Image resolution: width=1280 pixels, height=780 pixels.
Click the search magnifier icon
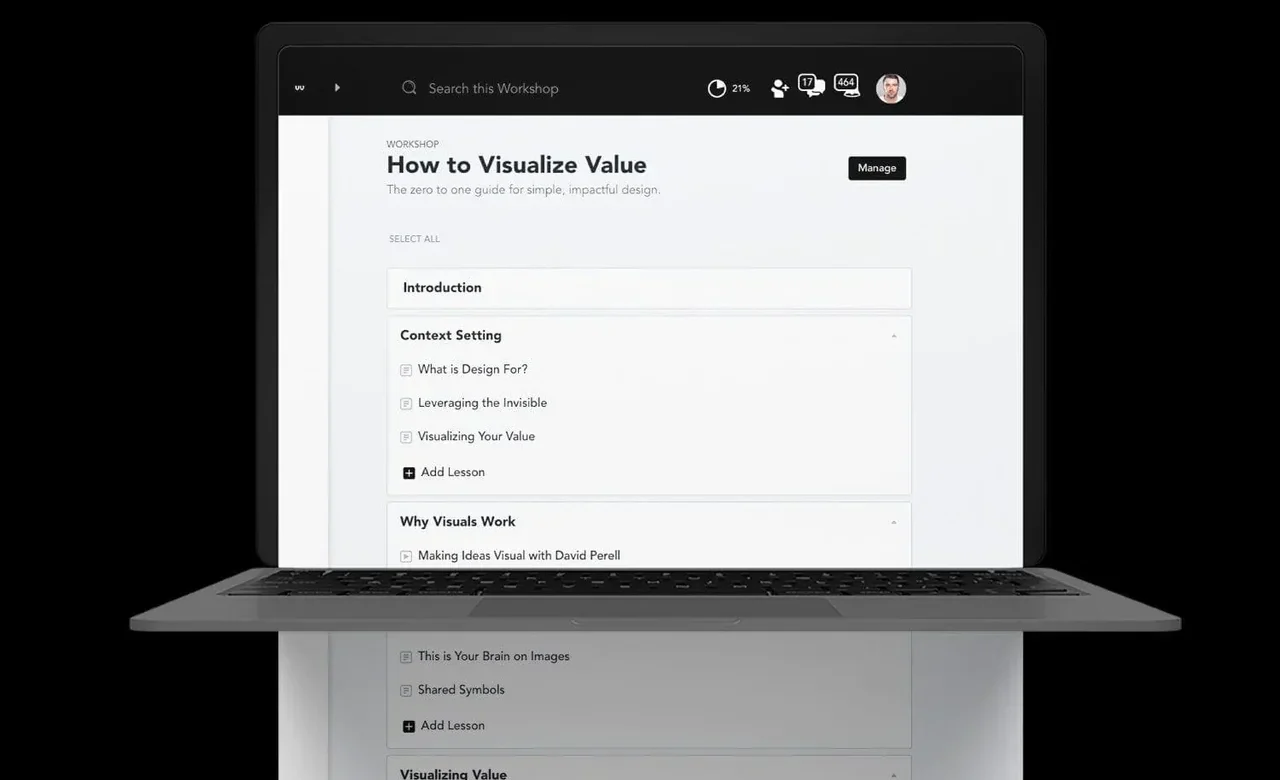coord(409,87)
